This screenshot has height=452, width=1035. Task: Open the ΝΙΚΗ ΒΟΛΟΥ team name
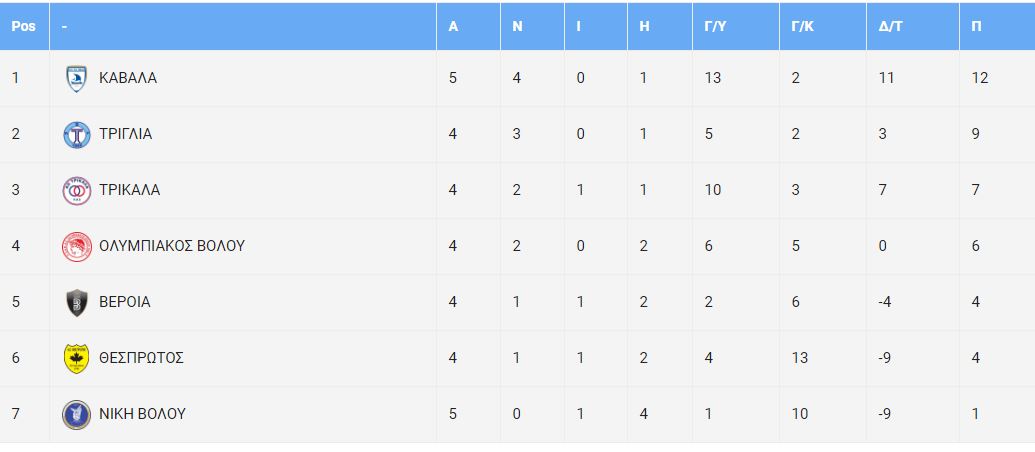click(x=142, y=414)
